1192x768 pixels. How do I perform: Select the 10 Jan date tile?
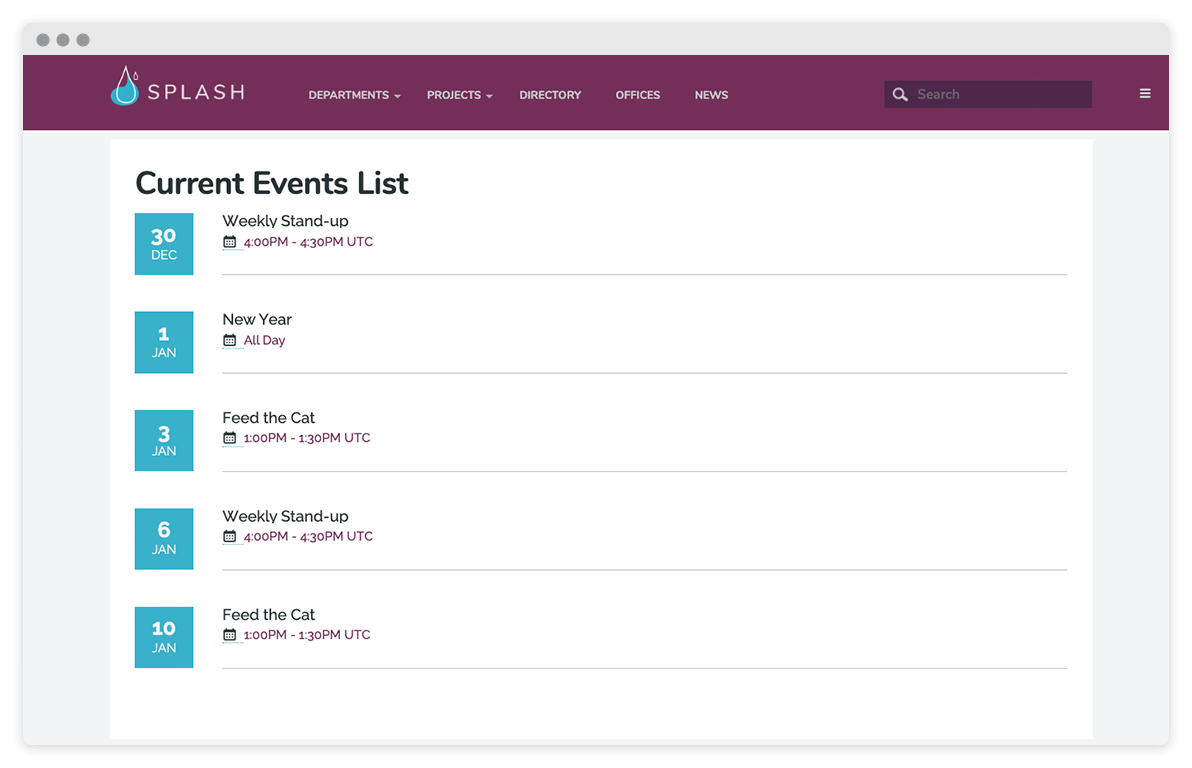(x=164, y=637)
